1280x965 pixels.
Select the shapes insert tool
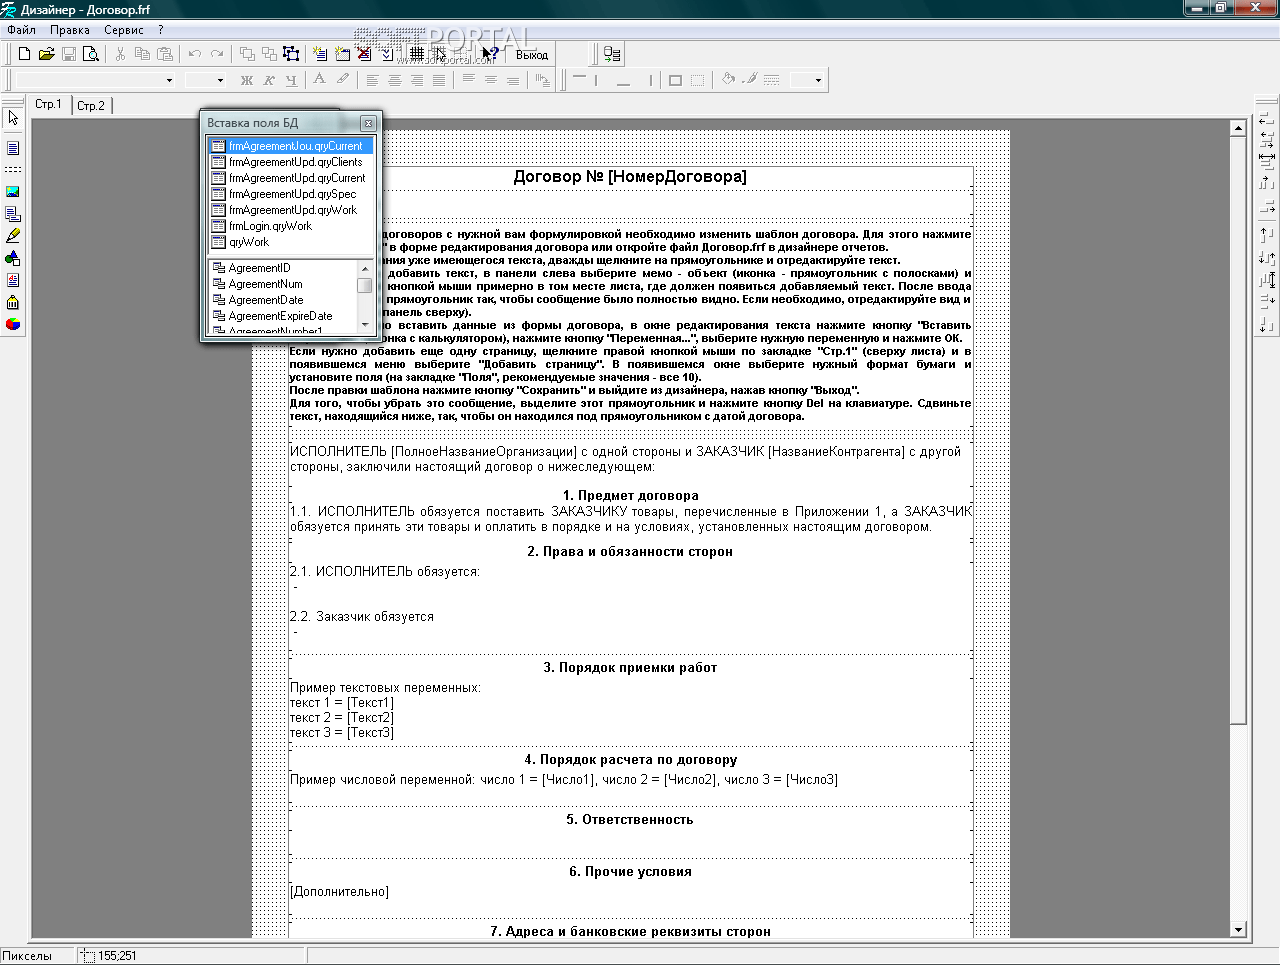click(x=13, y=258)
